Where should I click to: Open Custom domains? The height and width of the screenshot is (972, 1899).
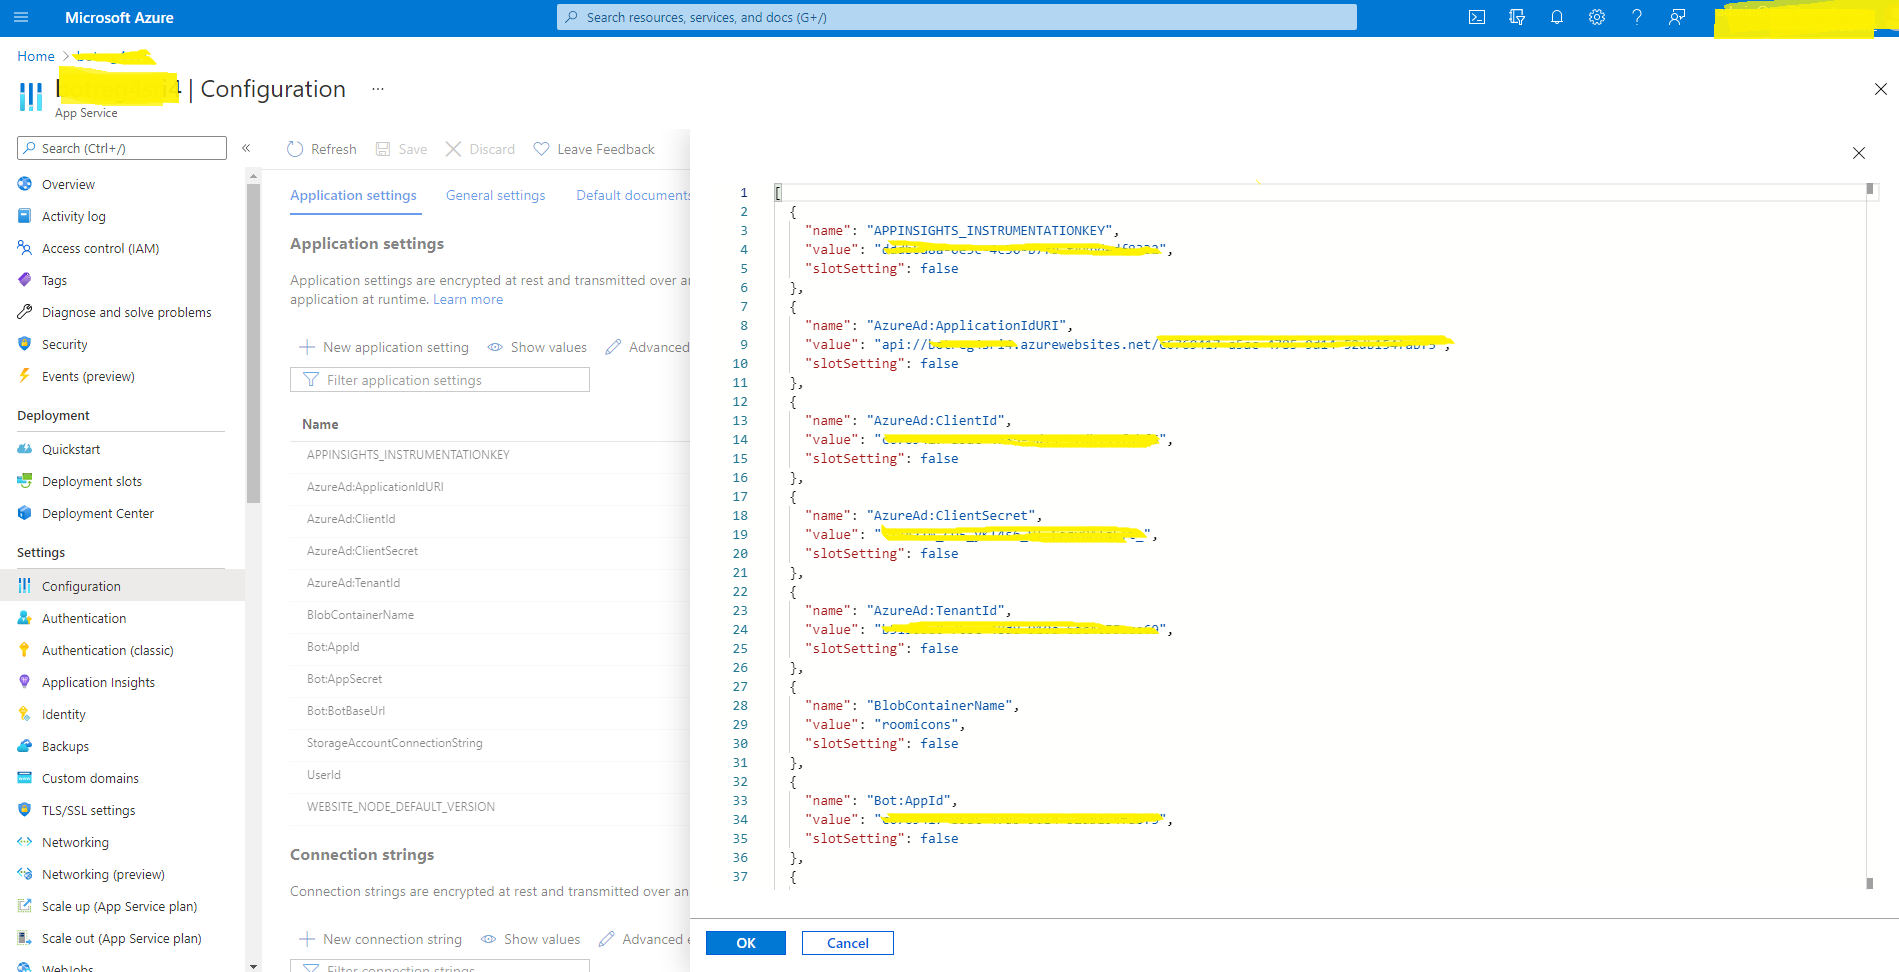click(x=90, y=778)
